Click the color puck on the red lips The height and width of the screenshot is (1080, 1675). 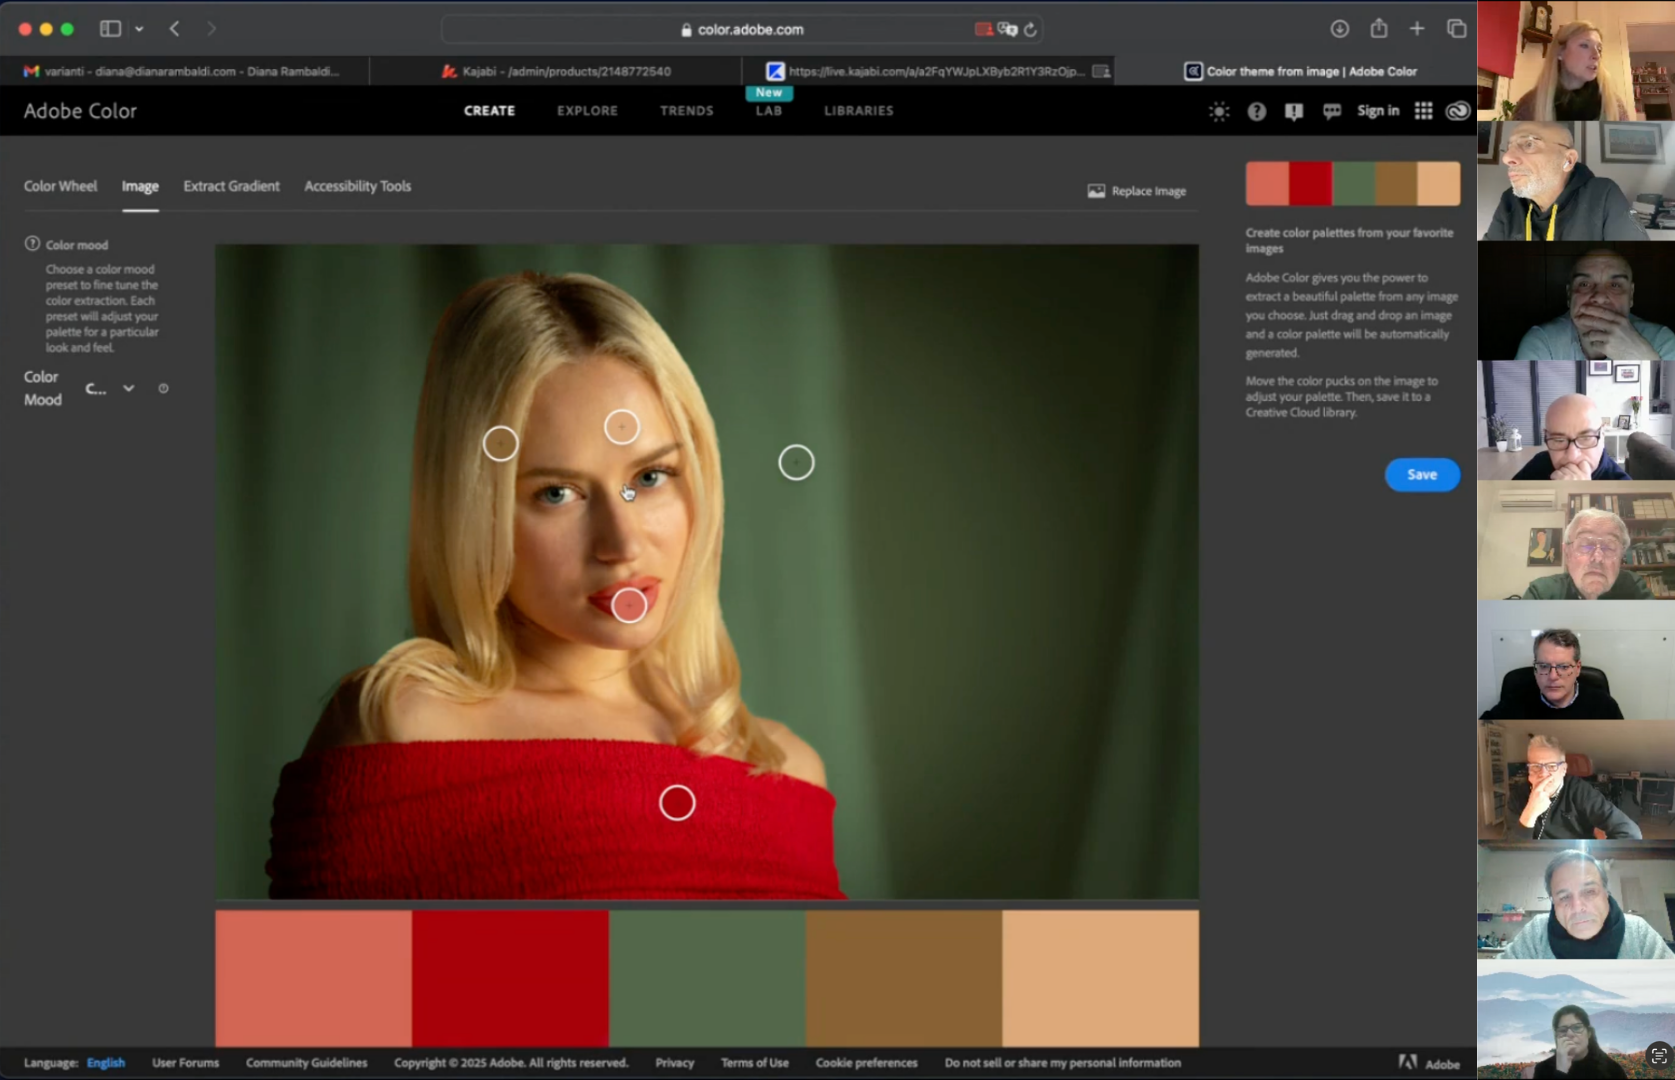point(629,605)
